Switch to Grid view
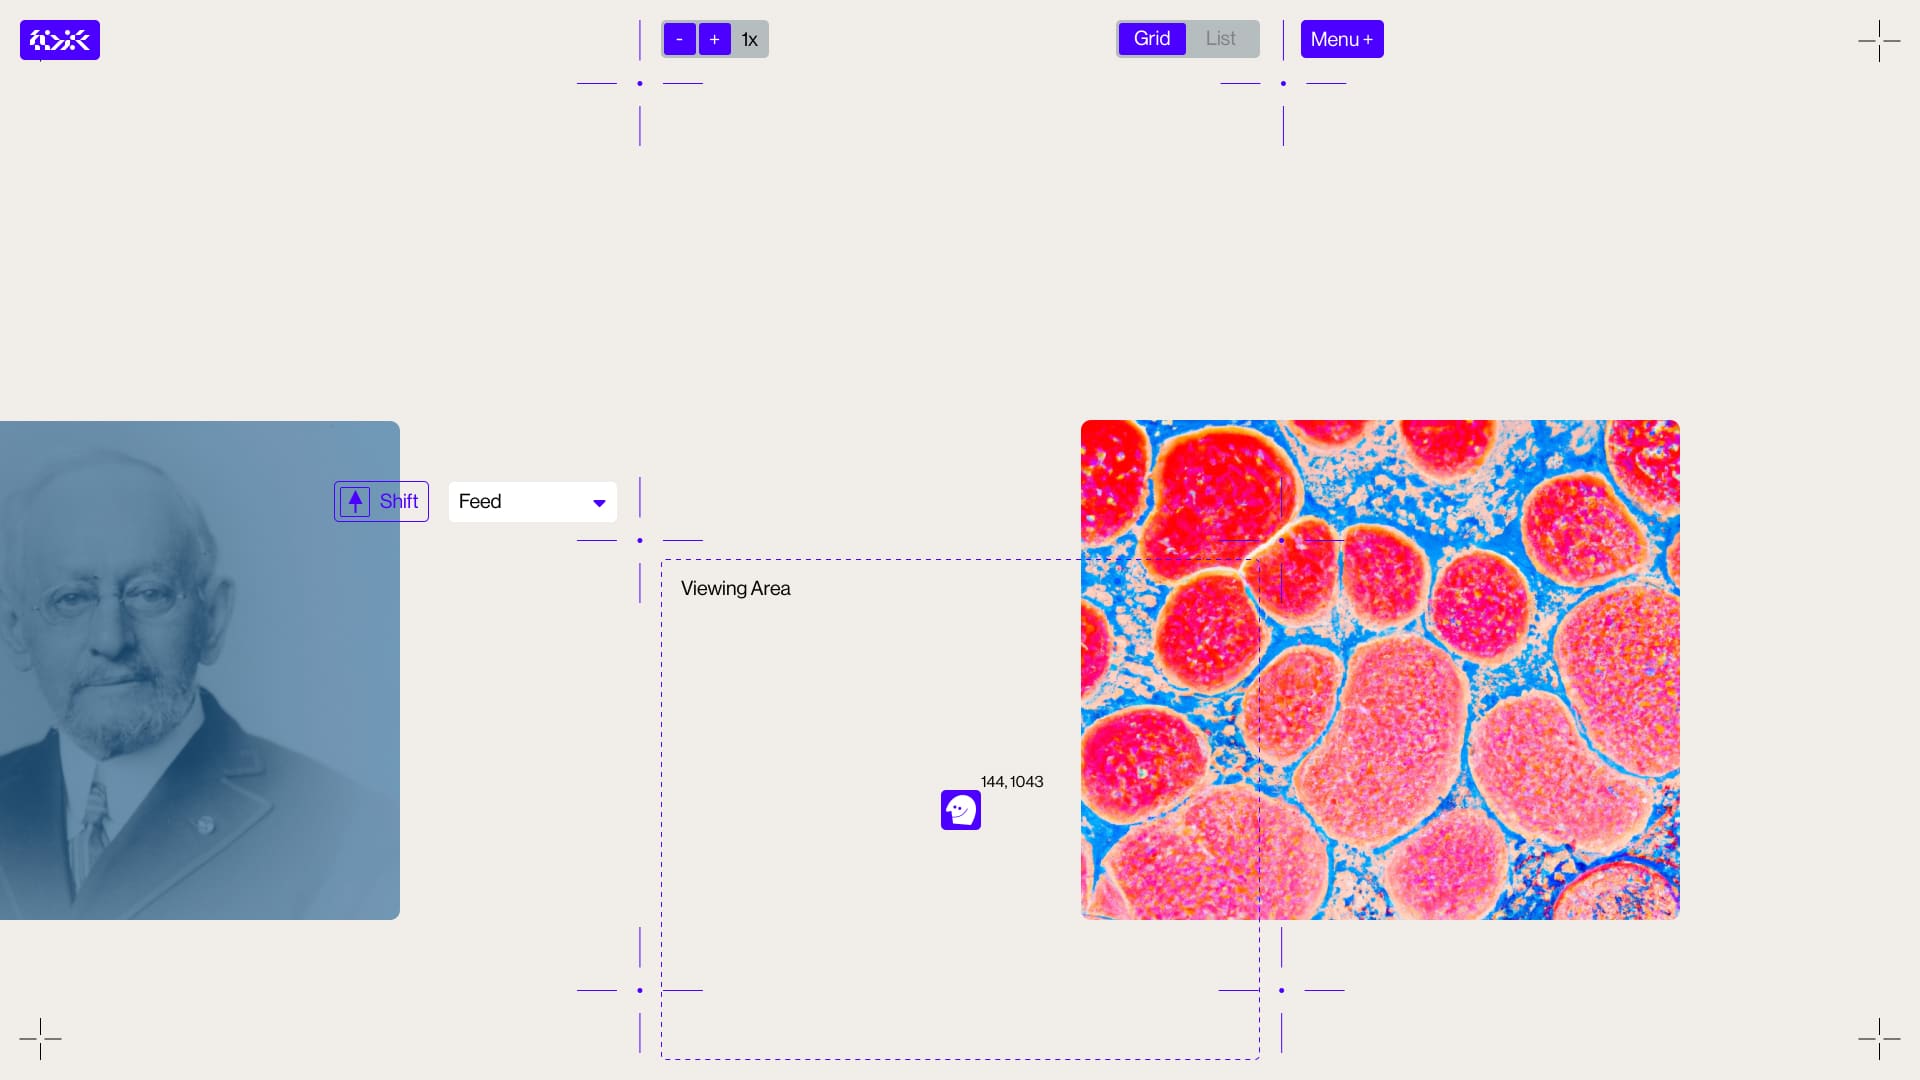1920x1080 pixels. 1151,39
